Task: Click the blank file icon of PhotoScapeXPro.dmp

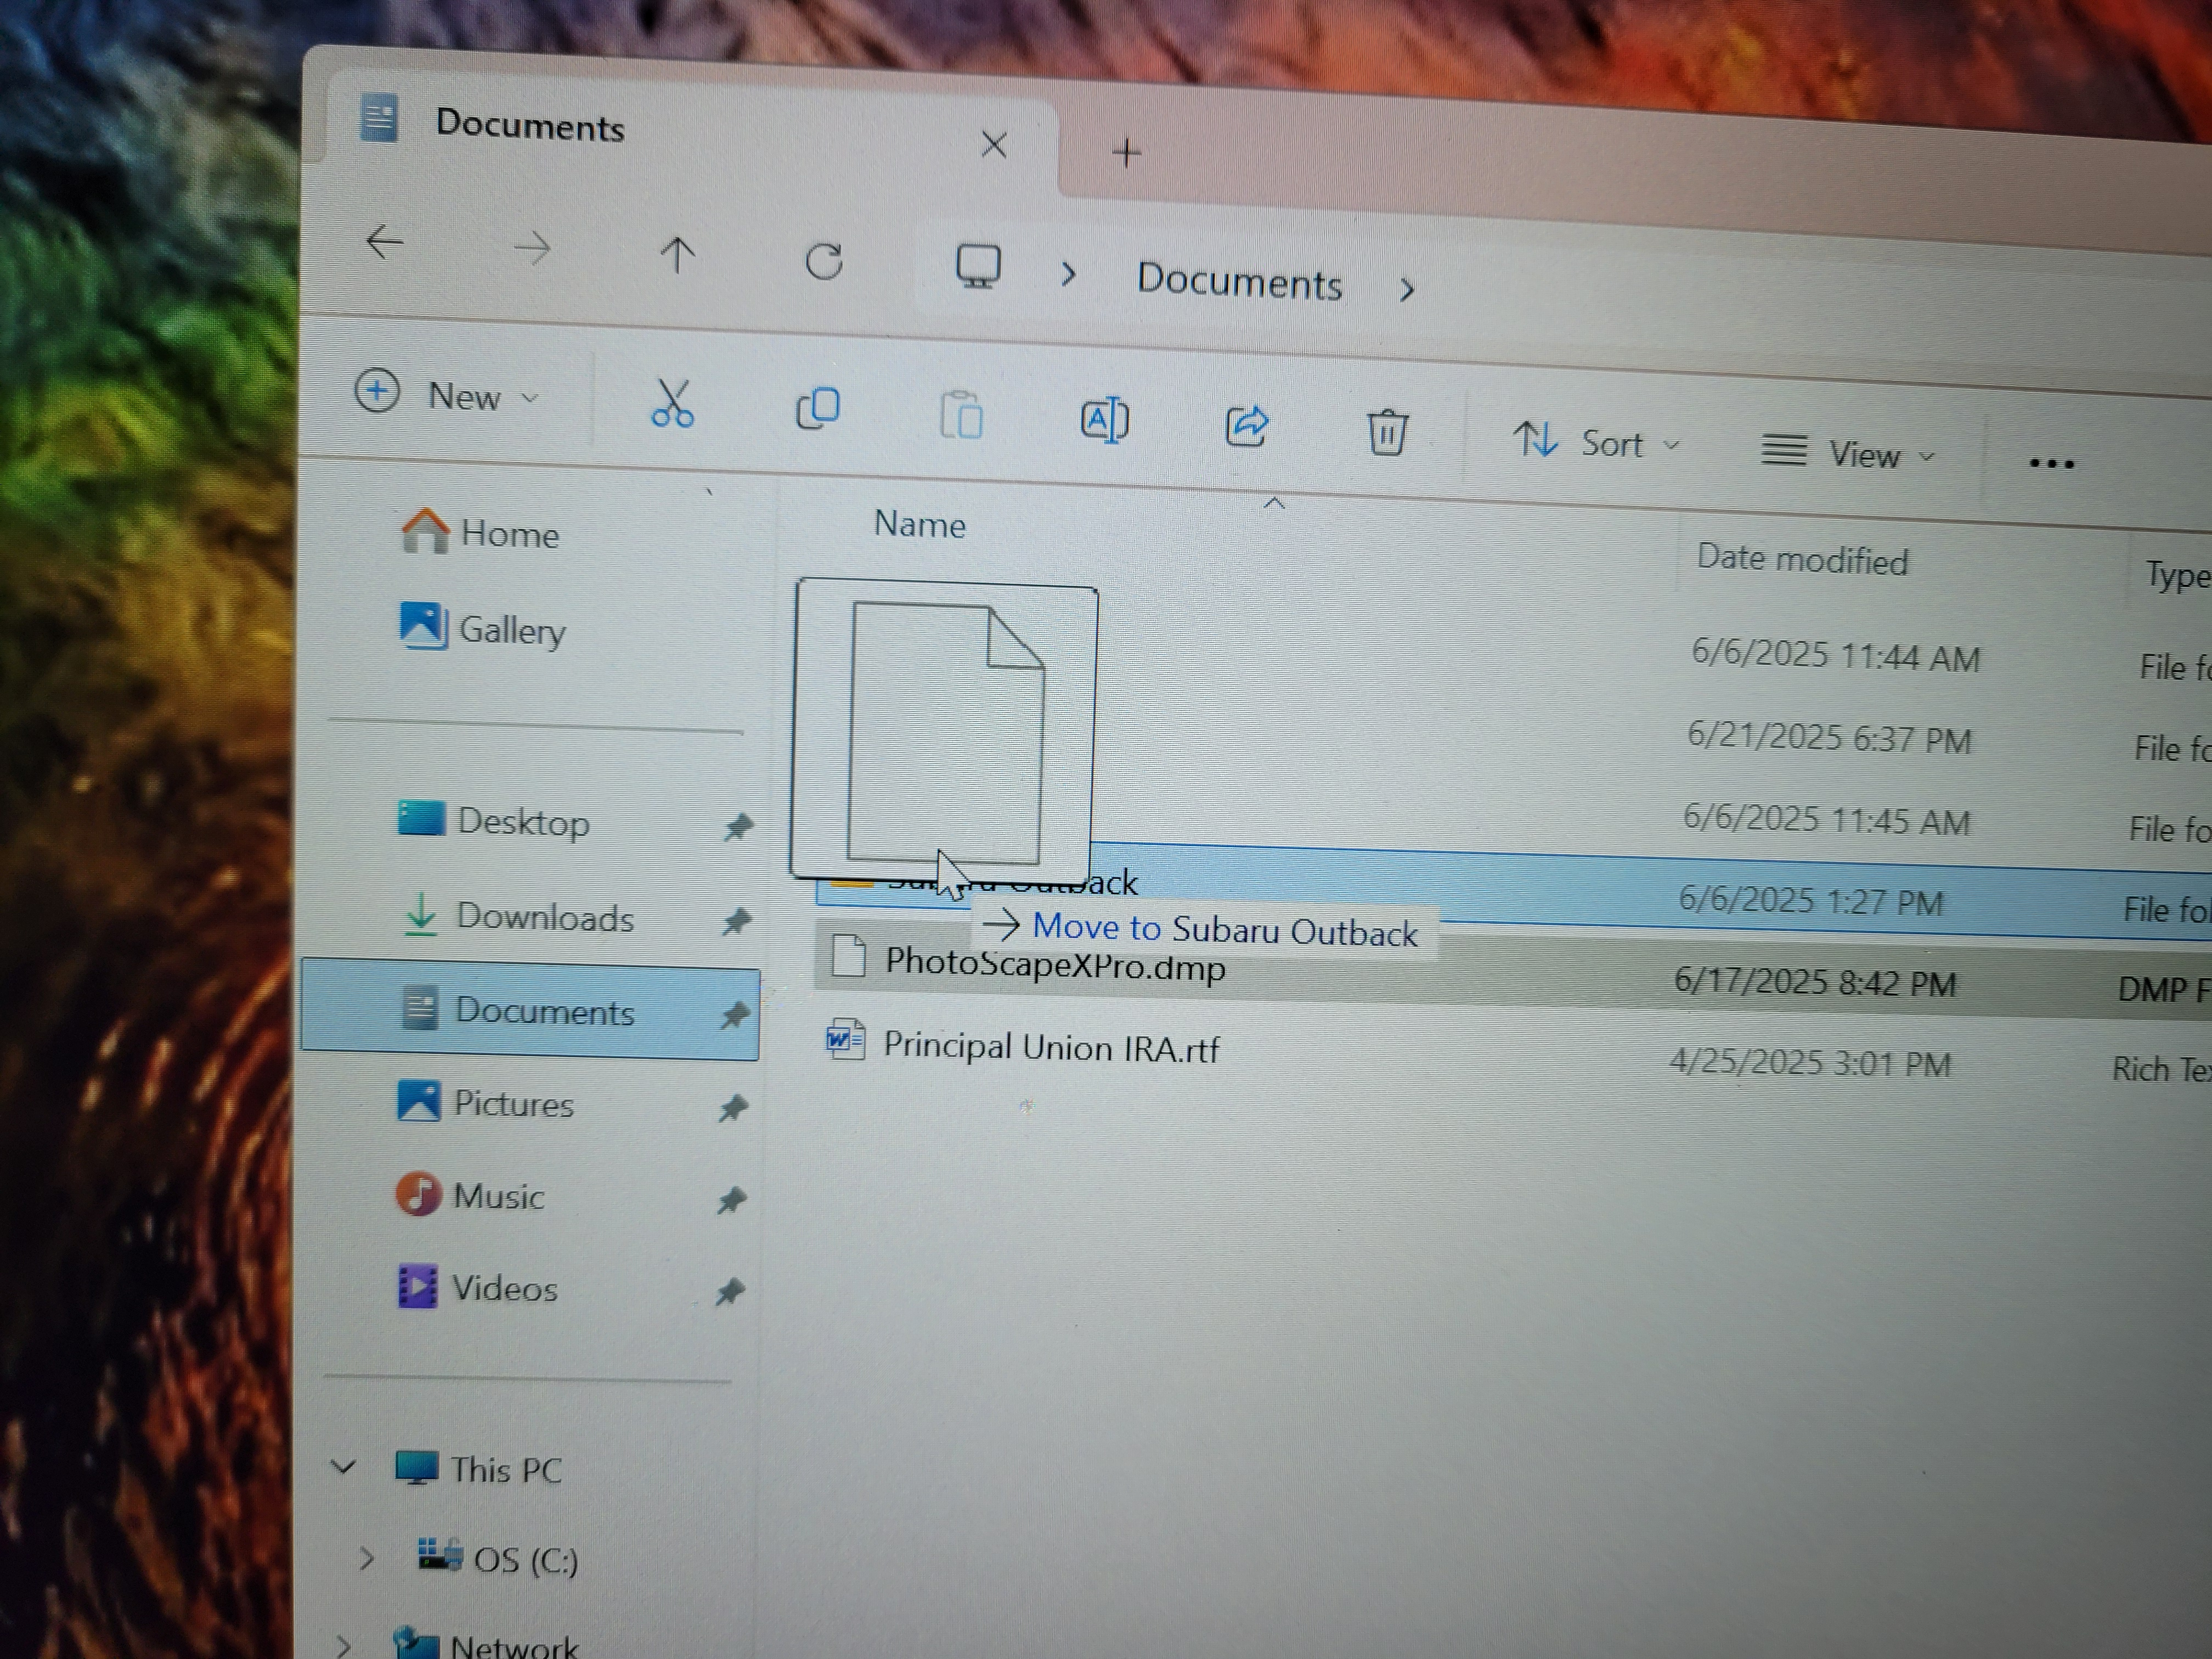Action: click(x=849, y=955)
